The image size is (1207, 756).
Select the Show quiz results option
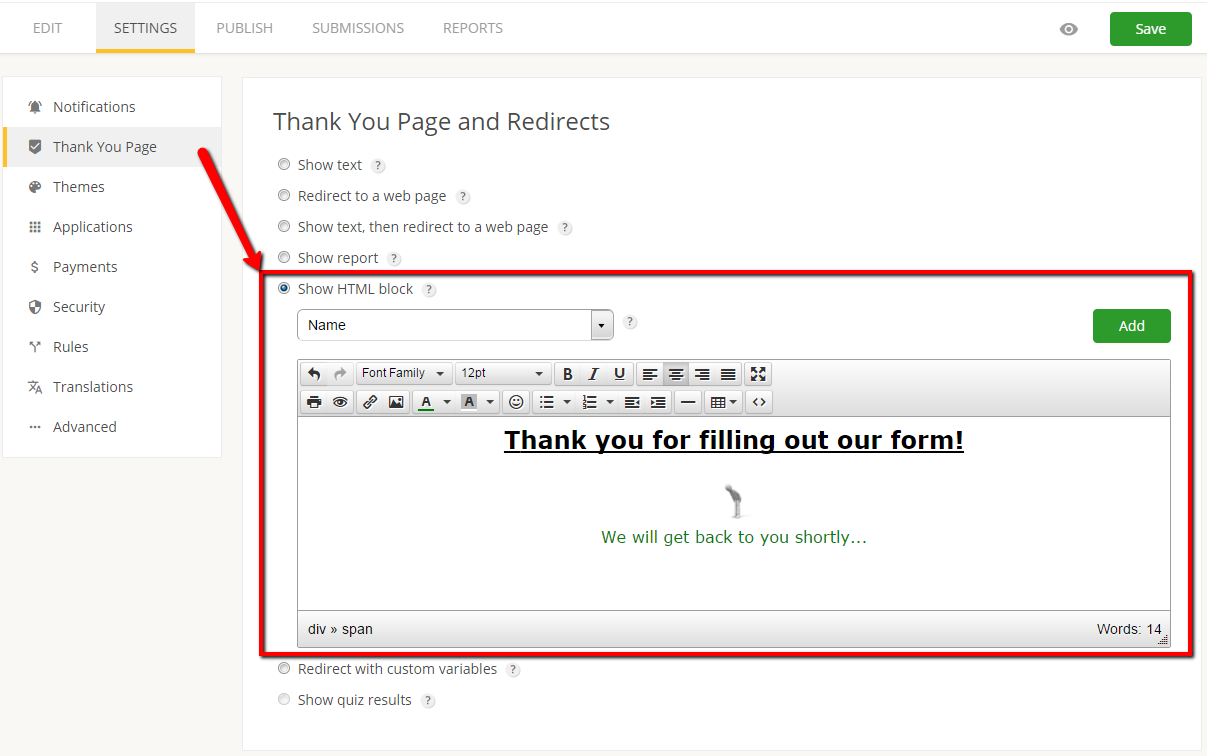(x=284, y=699)
